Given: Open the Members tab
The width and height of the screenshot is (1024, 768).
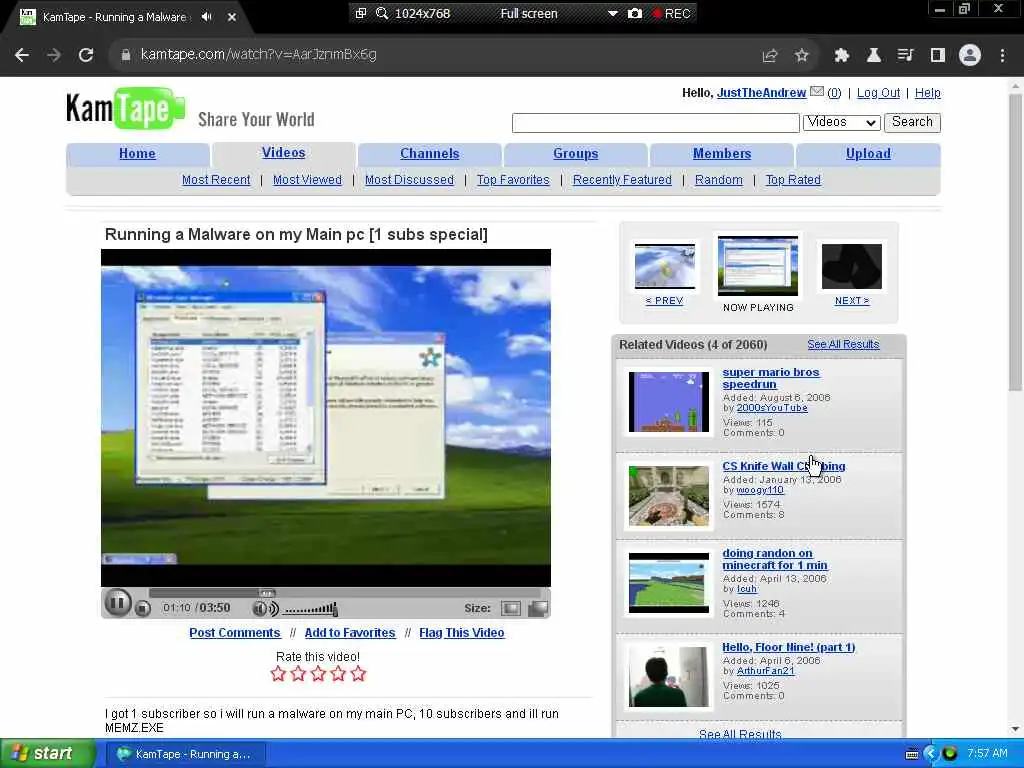Looking at the screenshot, I should pyautogui.click(x=722, y=153).
